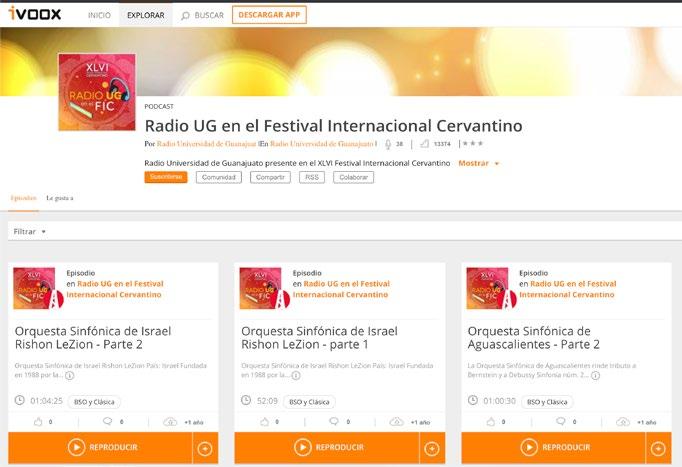
Task: Open title Orquesta Sinfónica de Israel Rishon LeZion - parte 1
Action: coord(319,338)
